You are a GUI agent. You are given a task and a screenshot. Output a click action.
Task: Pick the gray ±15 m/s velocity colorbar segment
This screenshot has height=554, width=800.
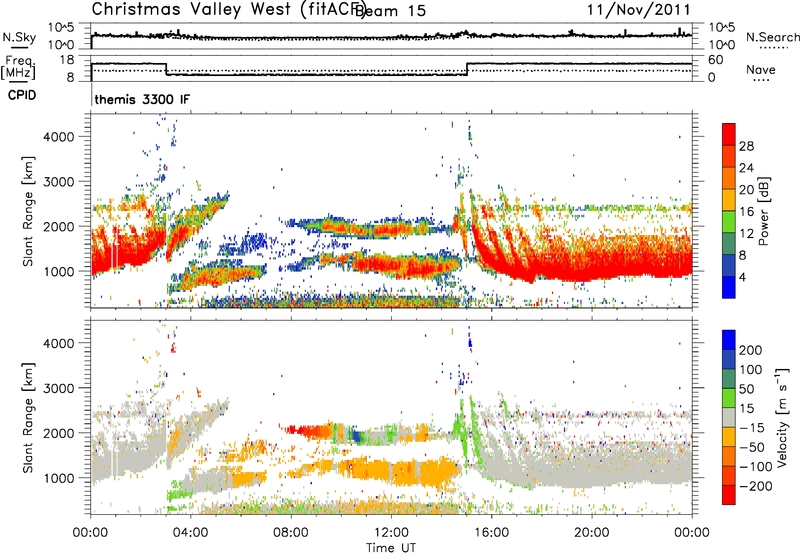point(729,418)
